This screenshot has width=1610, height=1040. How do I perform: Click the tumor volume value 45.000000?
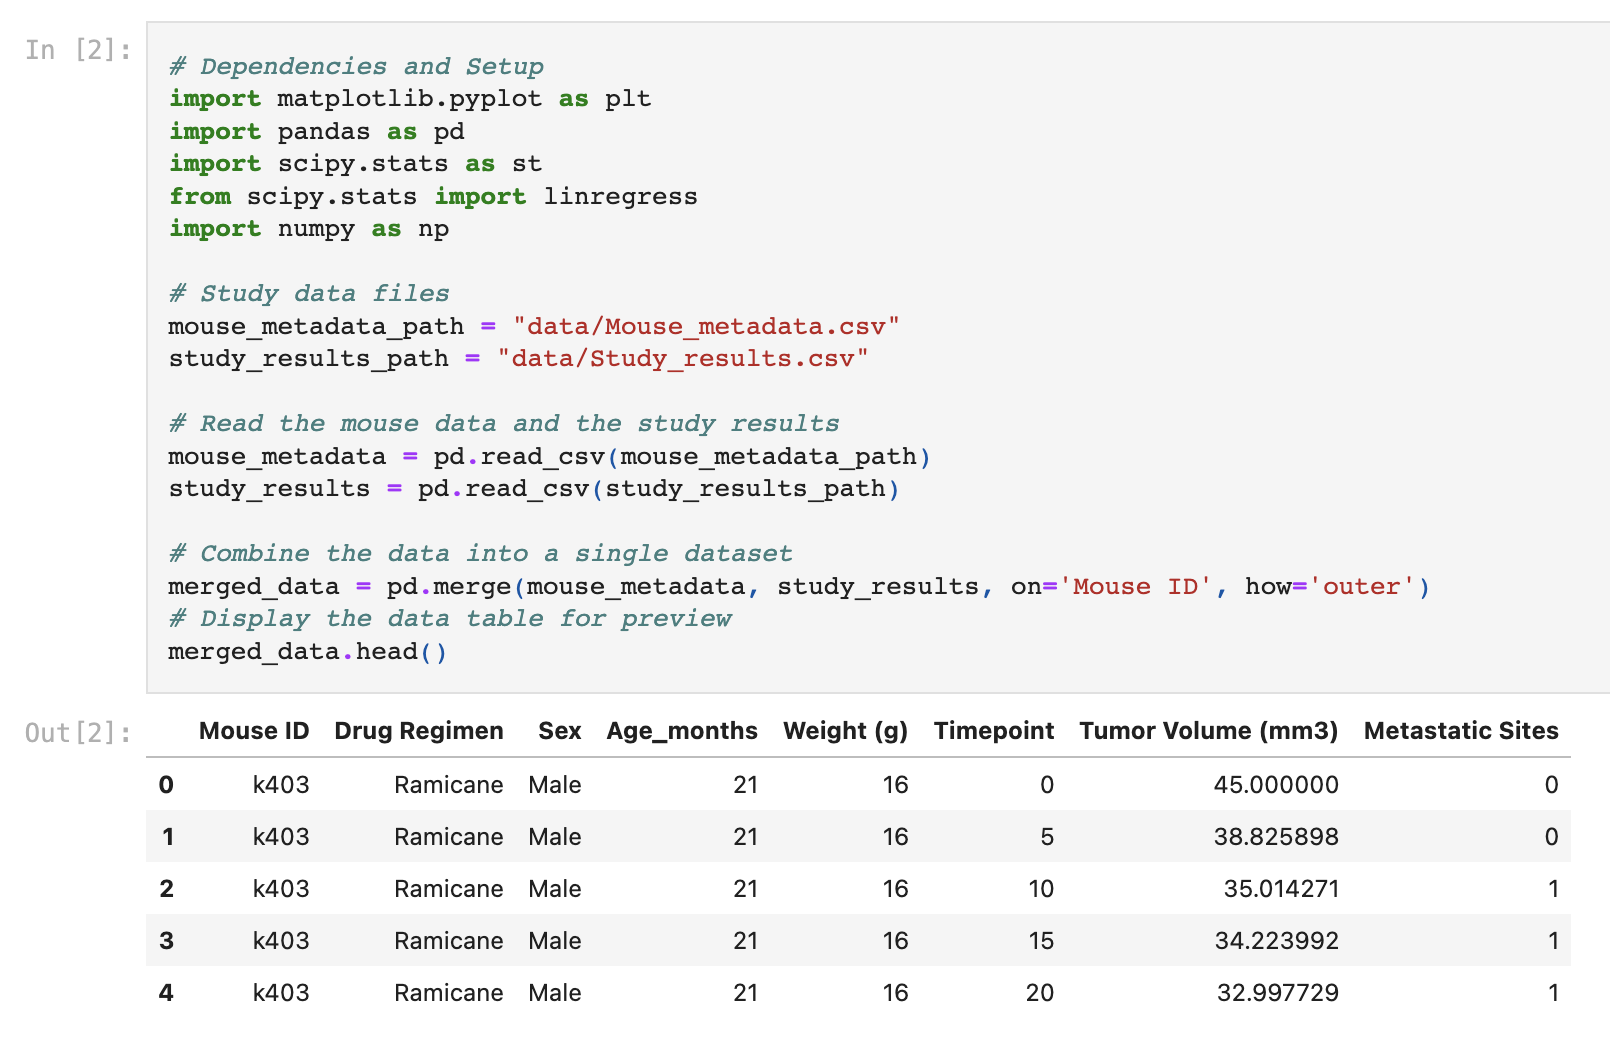click(1275, 785)
